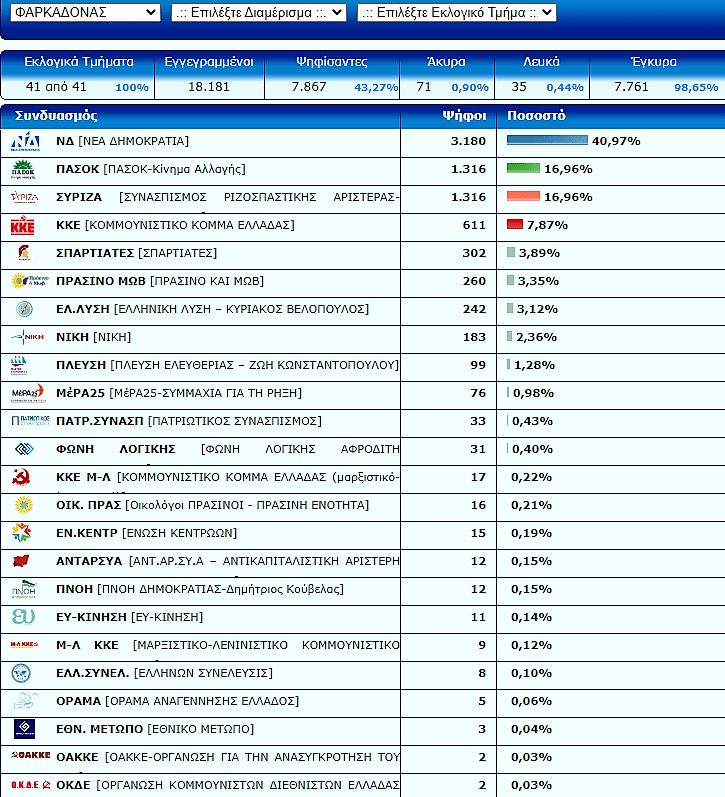The height and width of the screenshot is (797, 725).
Task: Click the red ΚΚΕ party logo
Action: click(x=23, y=226)
